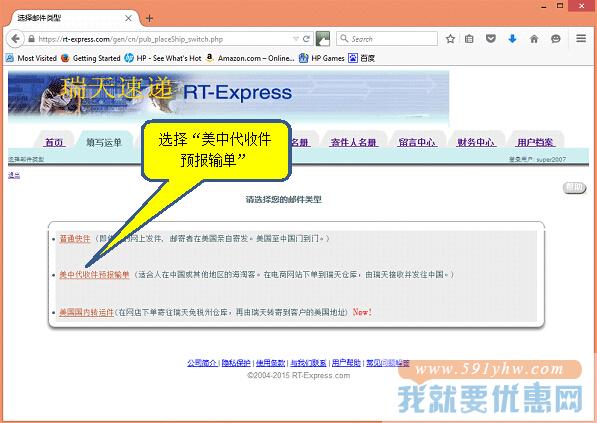Click the green page icon beside the address bar

click(322, 39)
